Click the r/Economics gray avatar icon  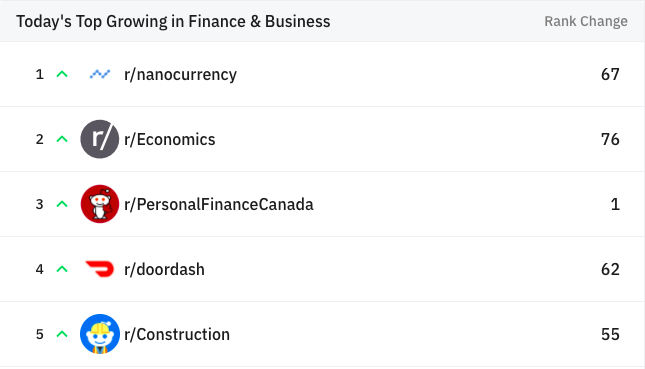[x=100, y=139]
